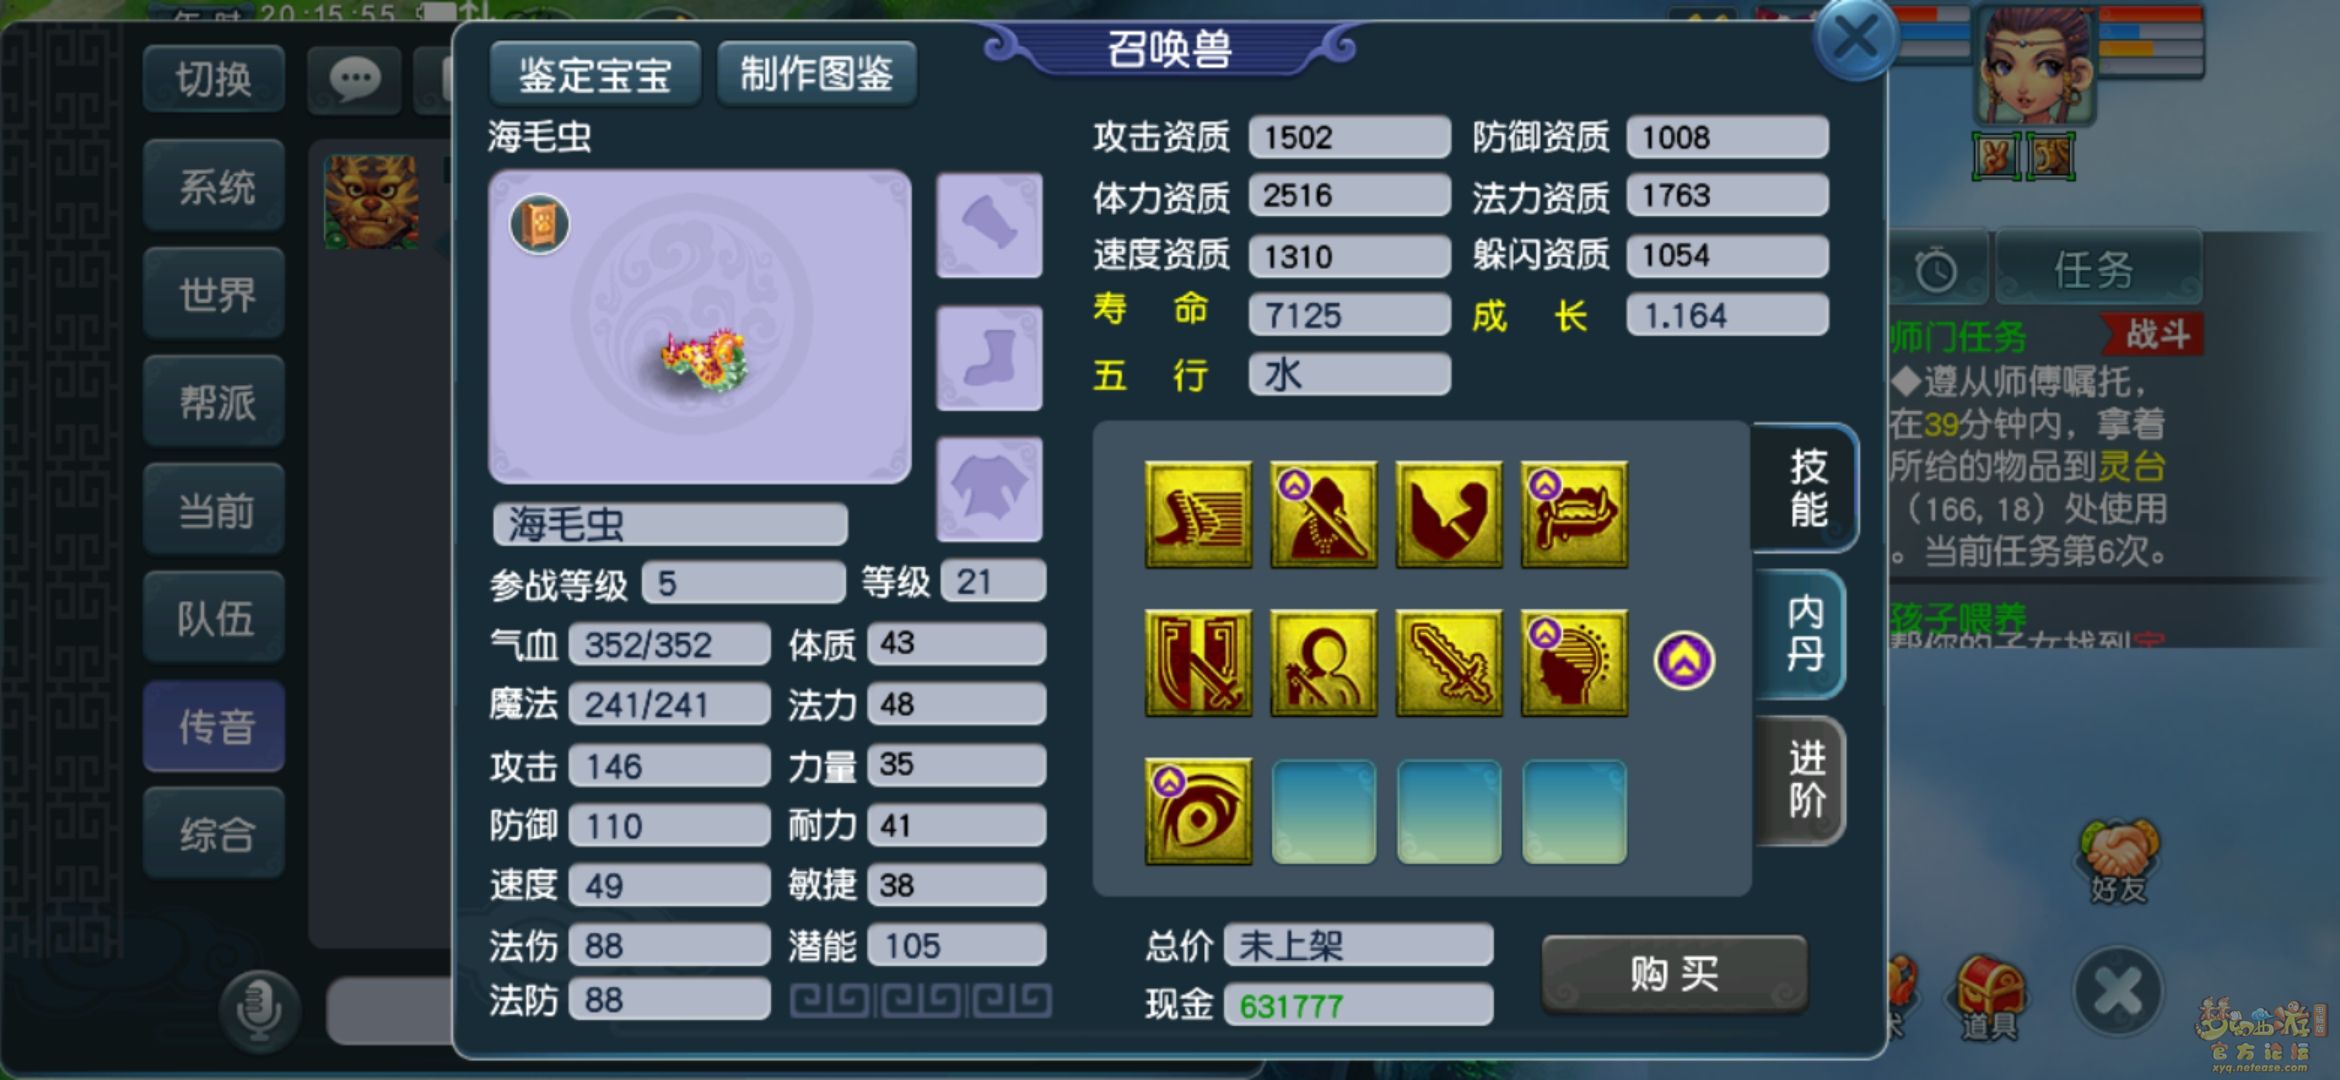Tap the microphone voice input icon
Viewport: 2340px width, 1080px height.
(259, 1008)
